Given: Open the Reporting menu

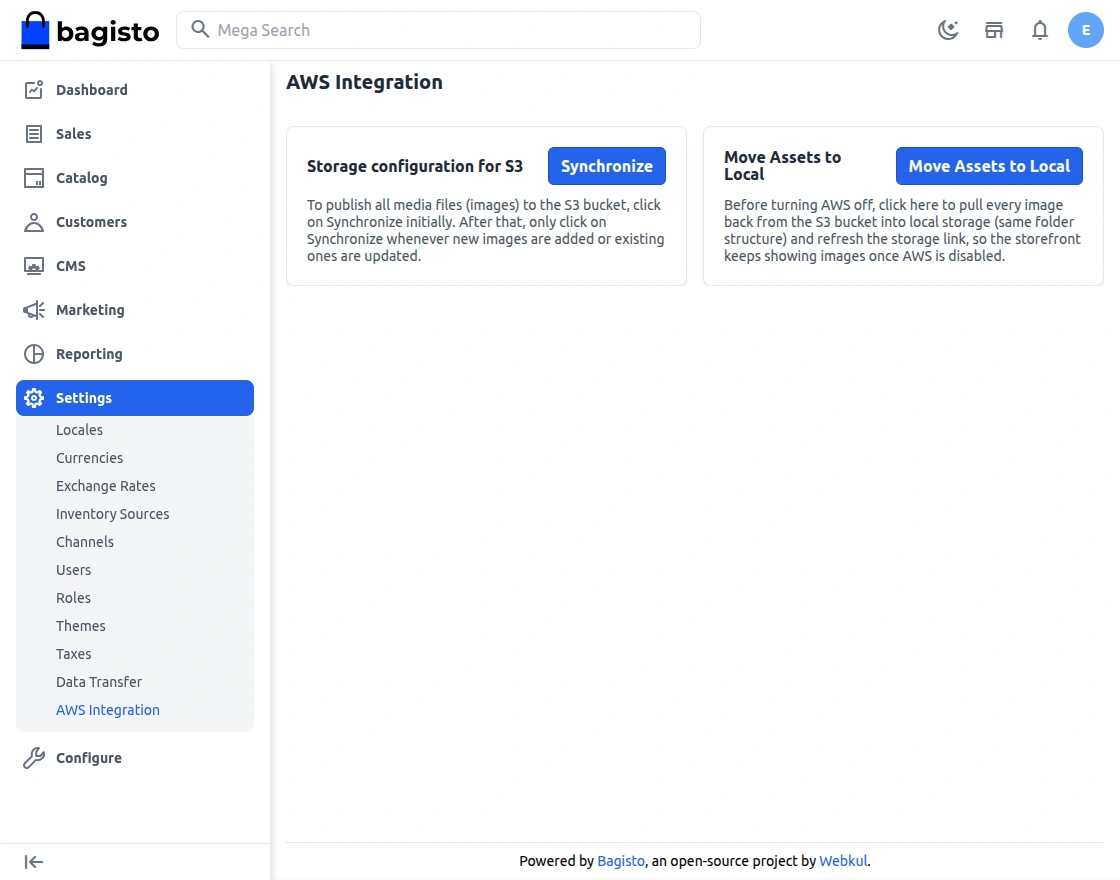Looking at the screenshot, I should [135, 354].
